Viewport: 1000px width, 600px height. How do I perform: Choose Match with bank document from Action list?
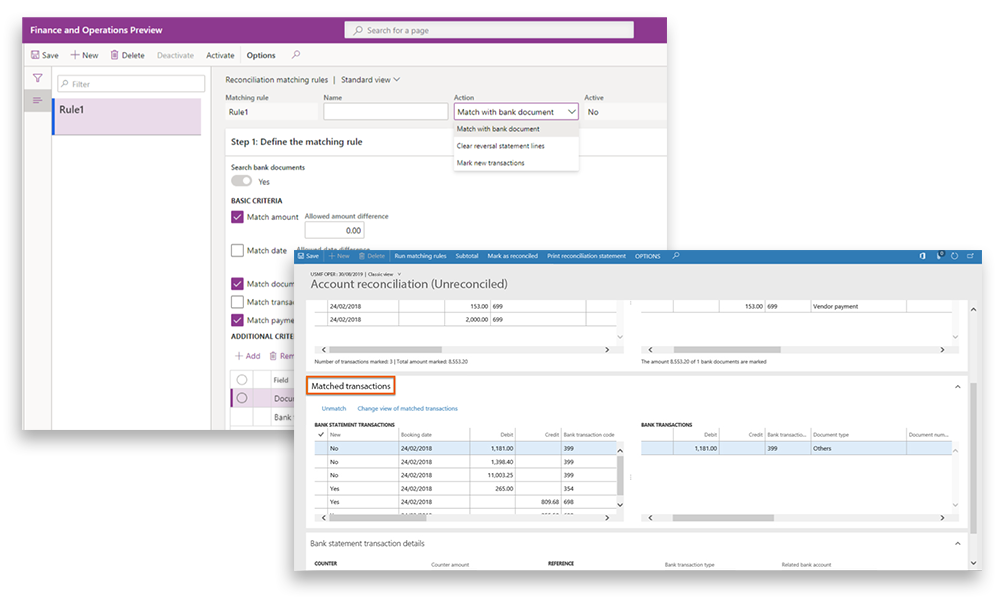pos(516,129)
